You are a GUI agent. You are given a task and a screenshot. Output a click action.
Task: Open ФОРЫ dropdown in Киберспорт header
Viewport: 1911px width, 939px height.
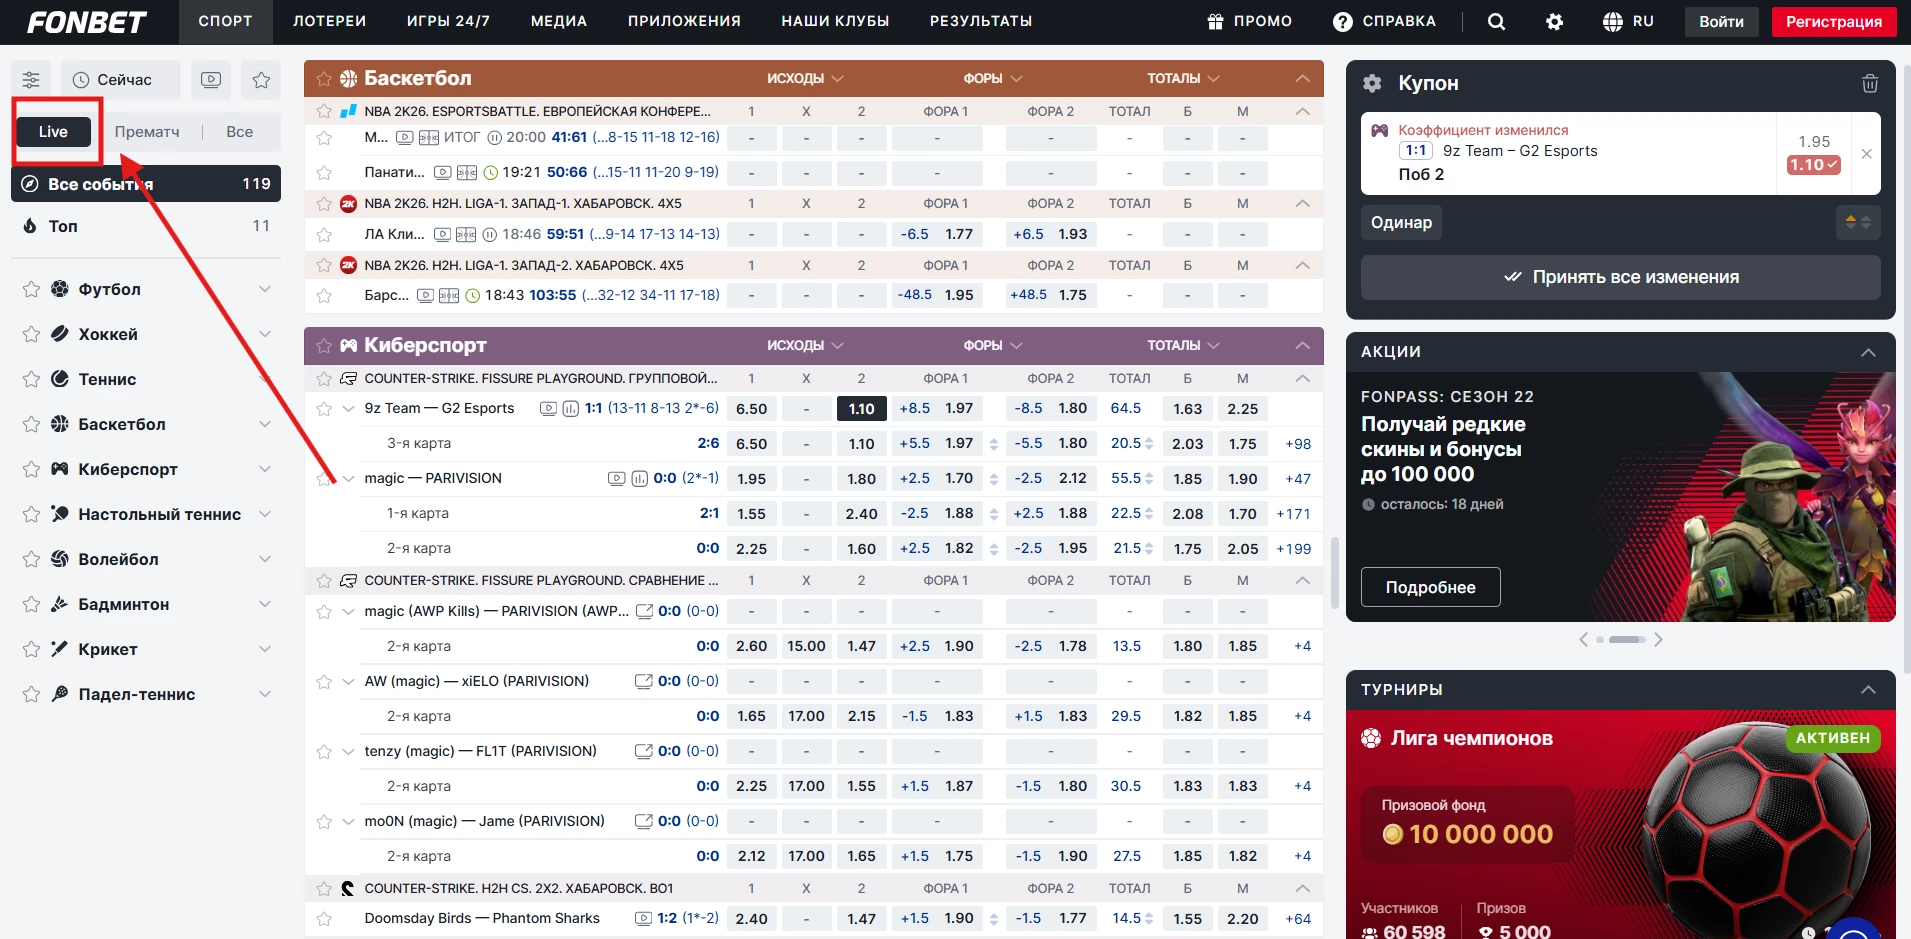click(992, 345)
